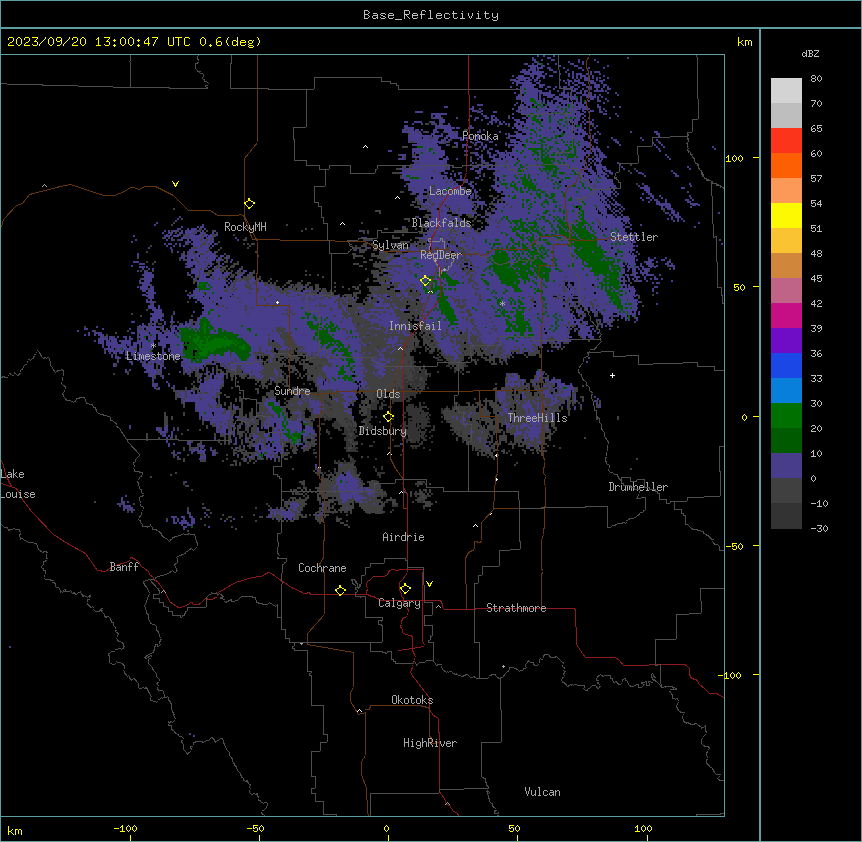862x842 pixels.
Task: Click the yellow marker south of RedDeer
Action: click(425, 281)
